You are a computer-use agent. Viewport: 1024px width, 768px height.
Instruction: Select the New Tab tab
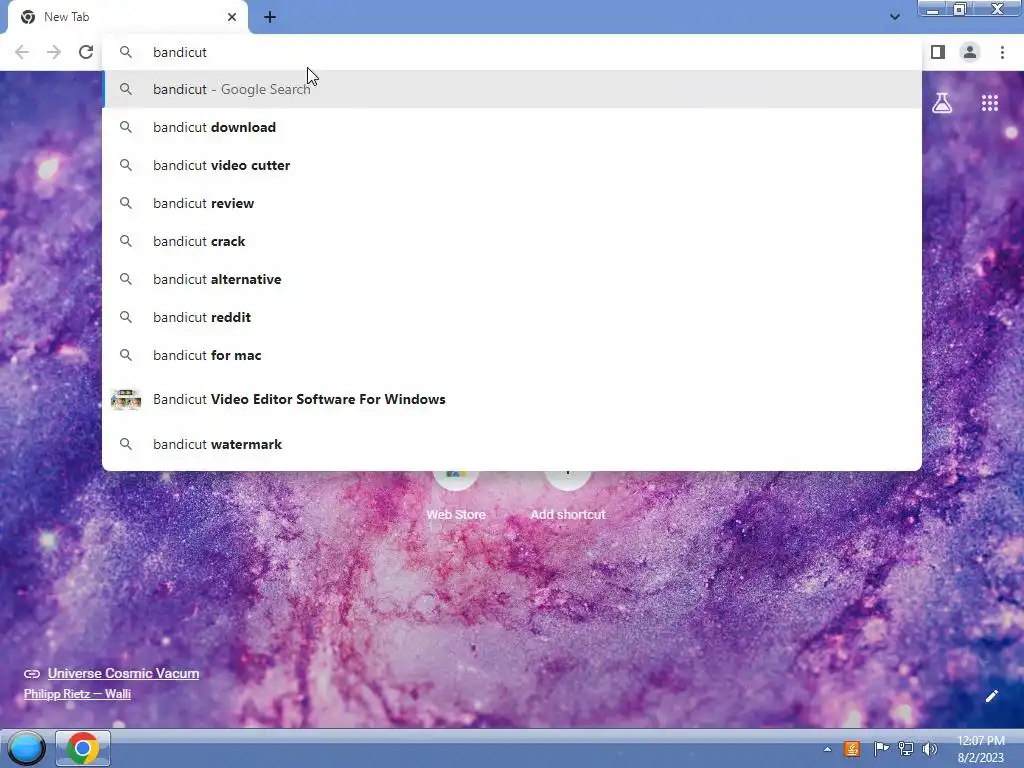click(127, 17)
